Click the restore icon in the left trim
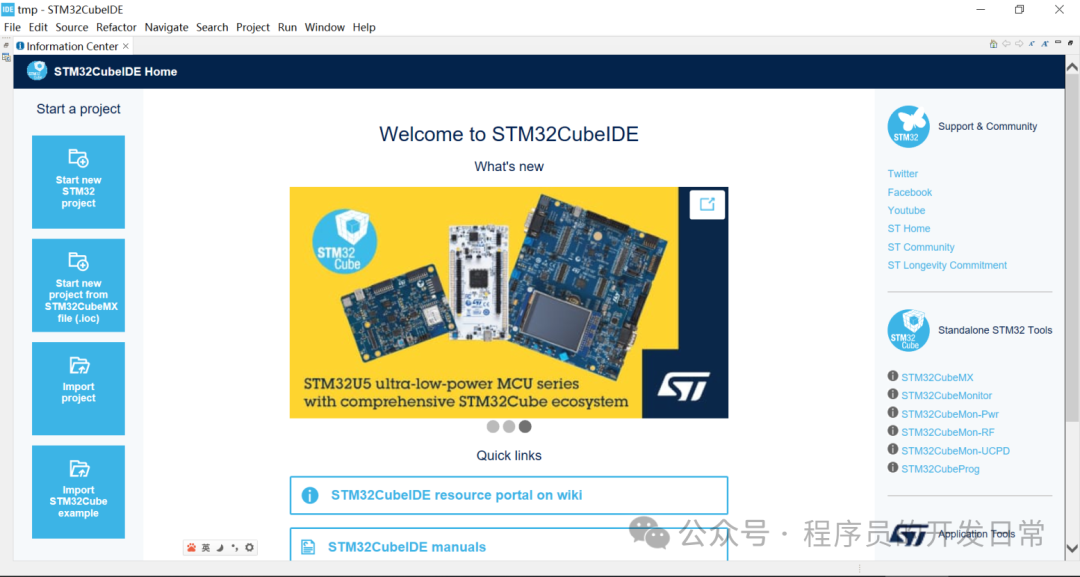The image size is (1080, 577). pos(6,45)
